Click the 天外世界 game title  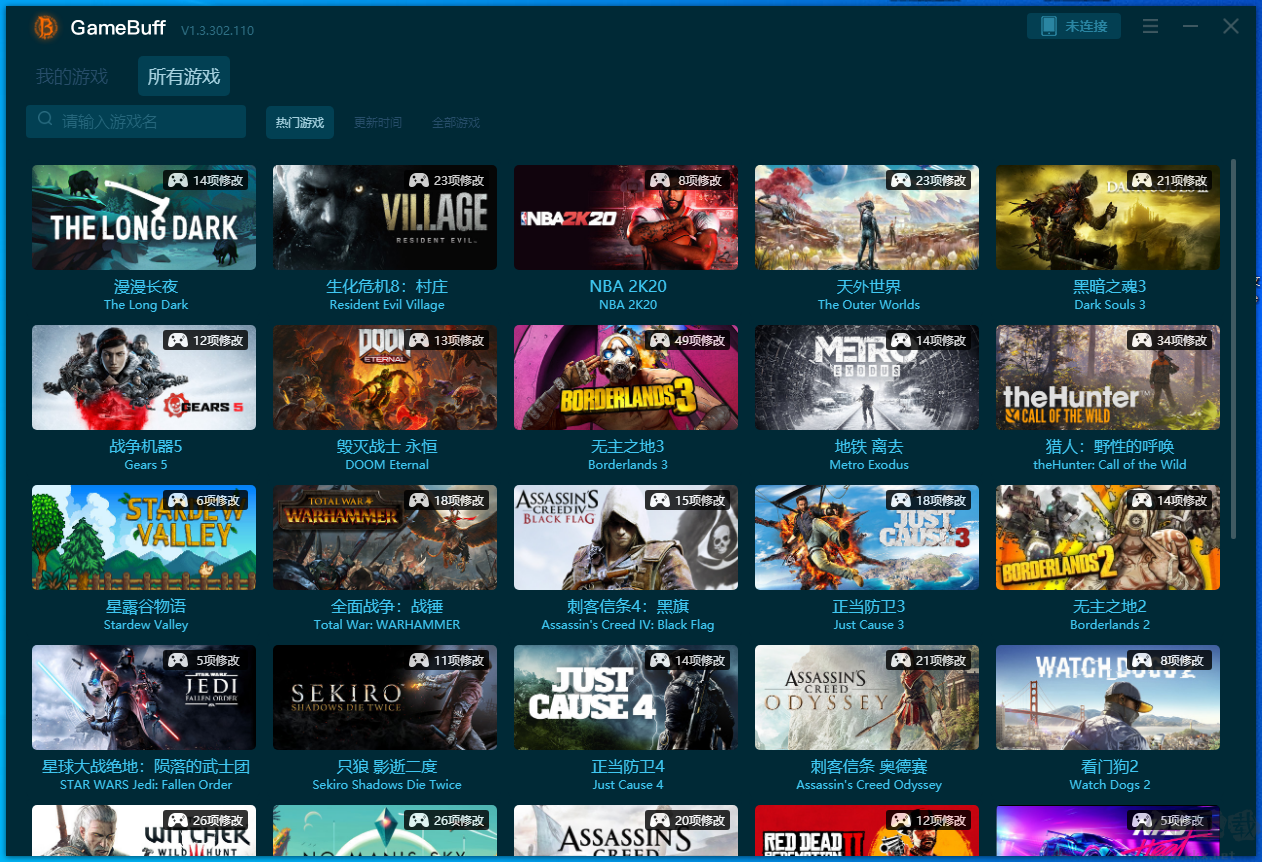tap(869, 287)
